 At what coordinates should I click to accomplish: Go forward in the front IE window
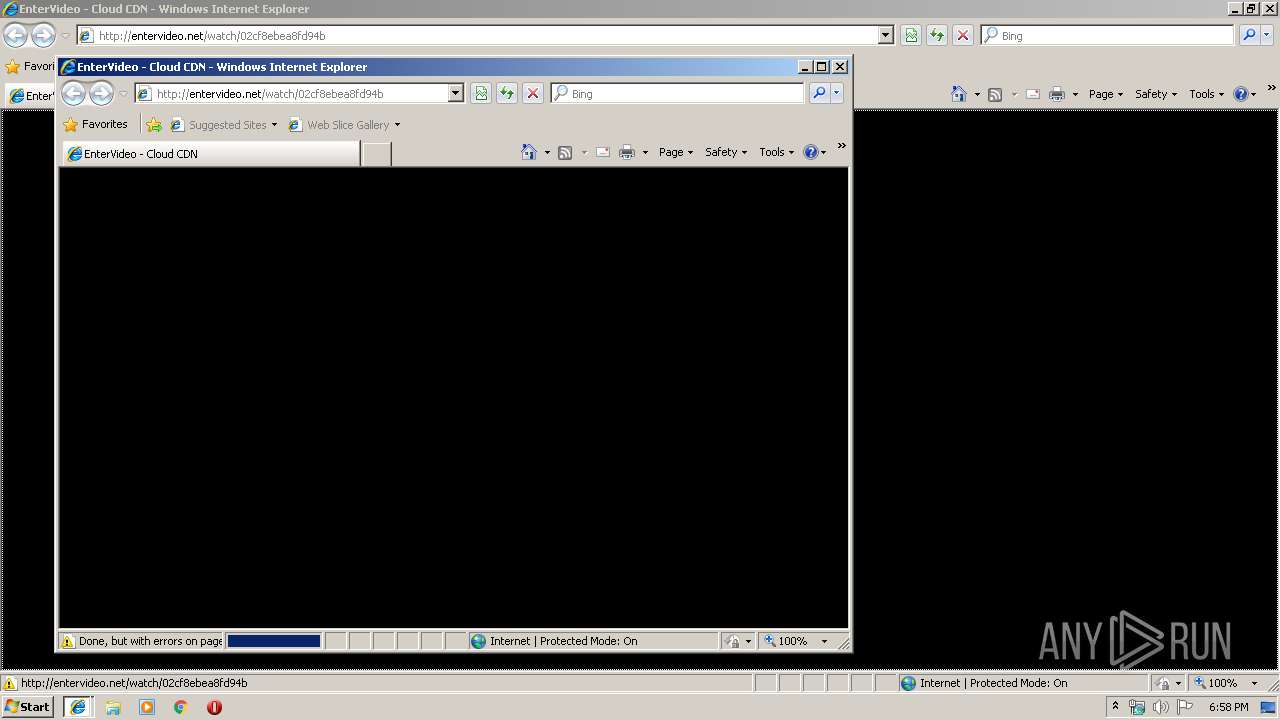pyautogui.click(x=101, y=94)
